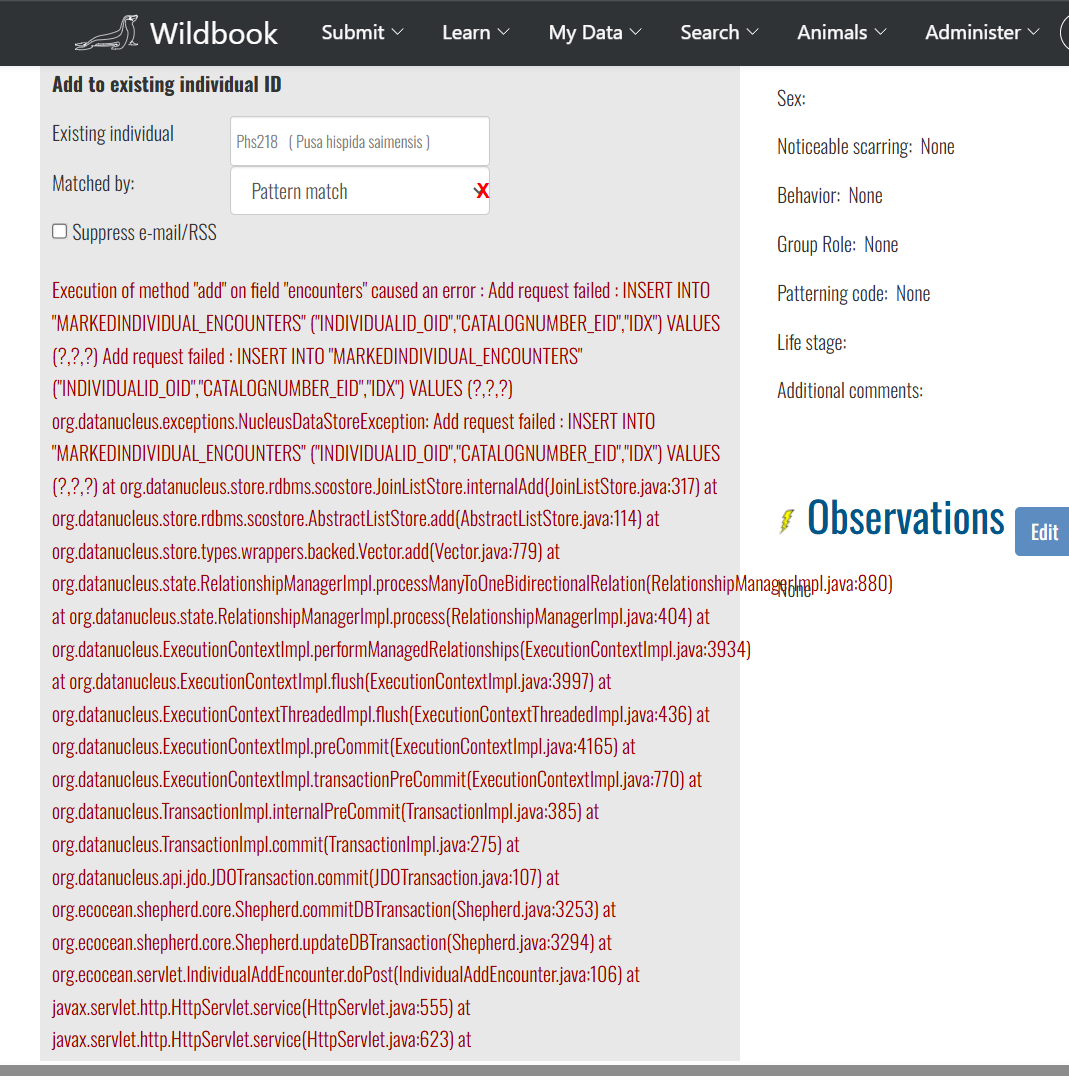1069x1080 pixels.
Task: Click the user profile circle in navbar
Action: [x=1064, y=33]
